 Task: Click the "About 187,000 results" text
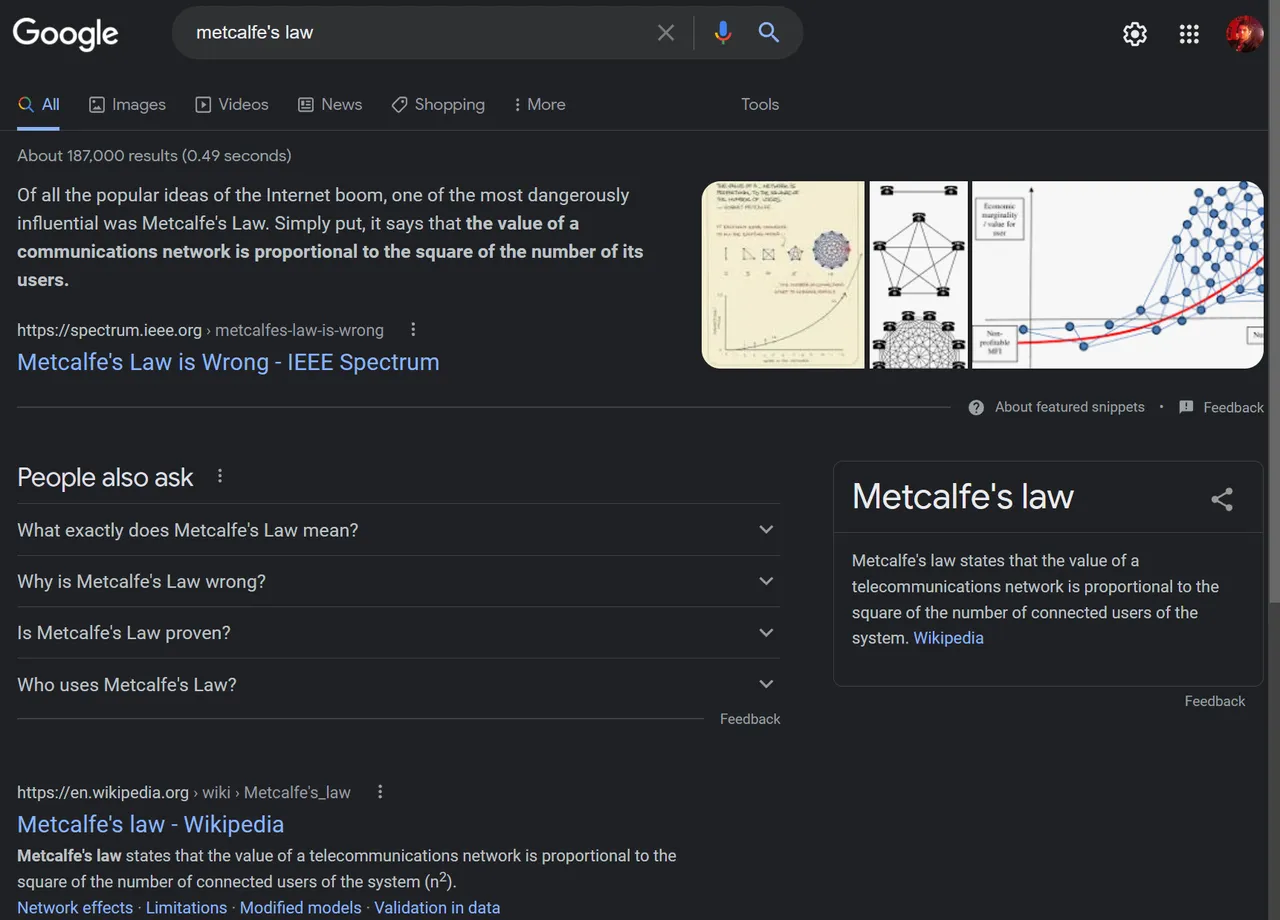click(x=154, y=156)
